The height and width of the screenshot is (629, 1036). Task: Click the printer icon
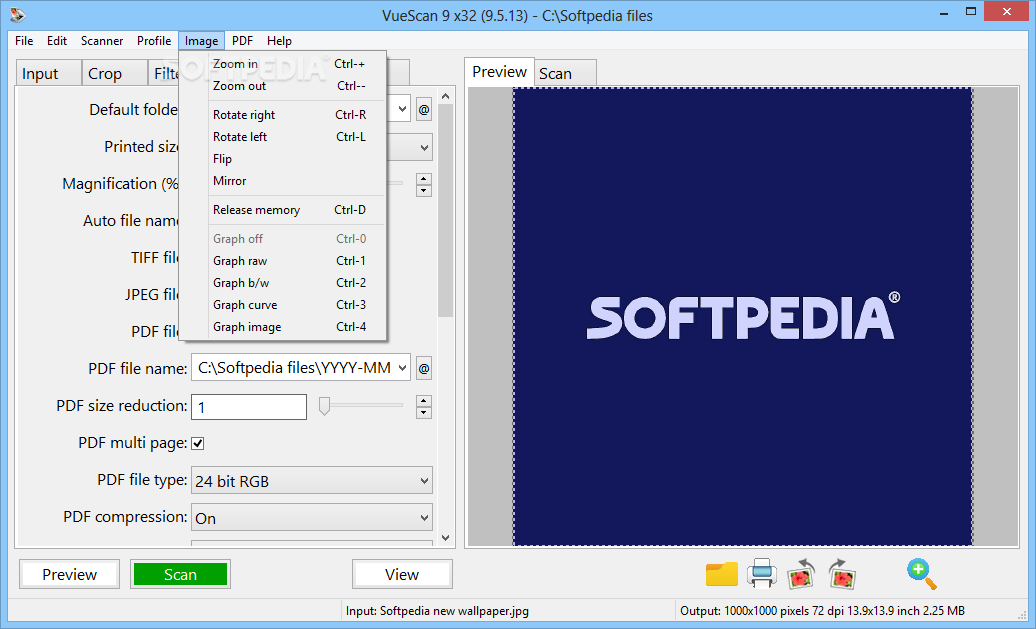point(761,573)
